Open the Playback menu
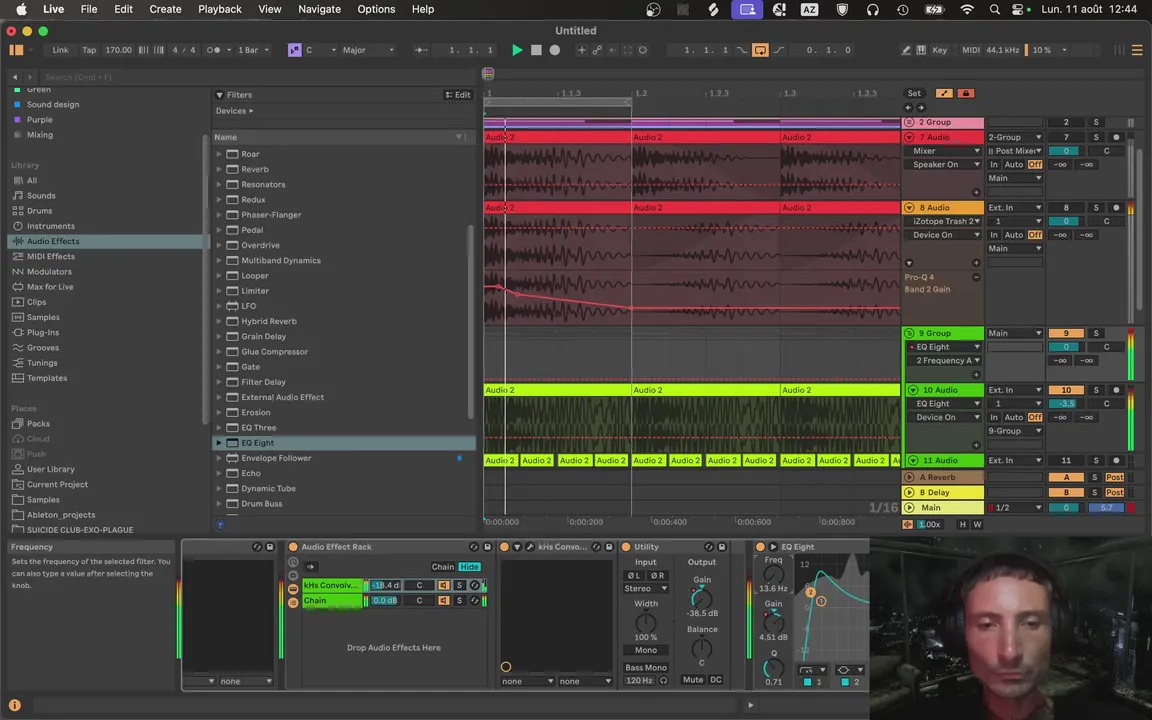 pos(220,9)
